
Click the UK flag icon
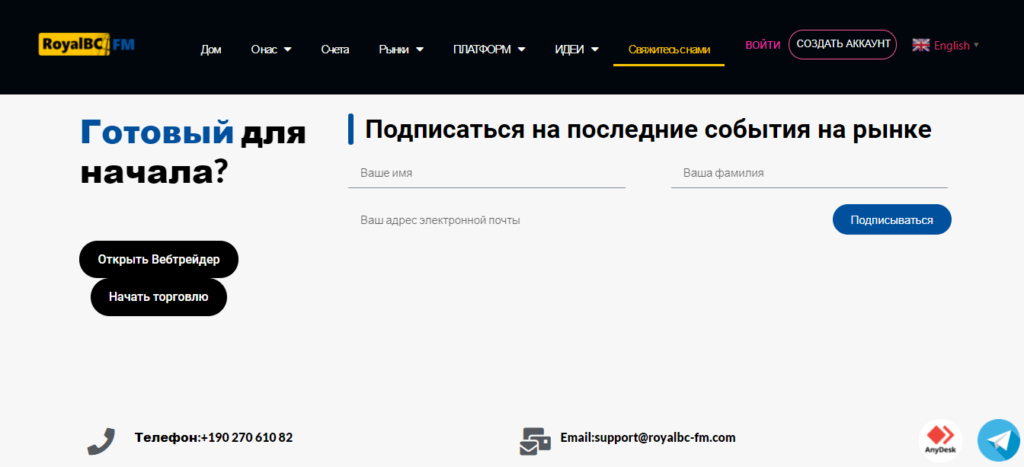921,45
